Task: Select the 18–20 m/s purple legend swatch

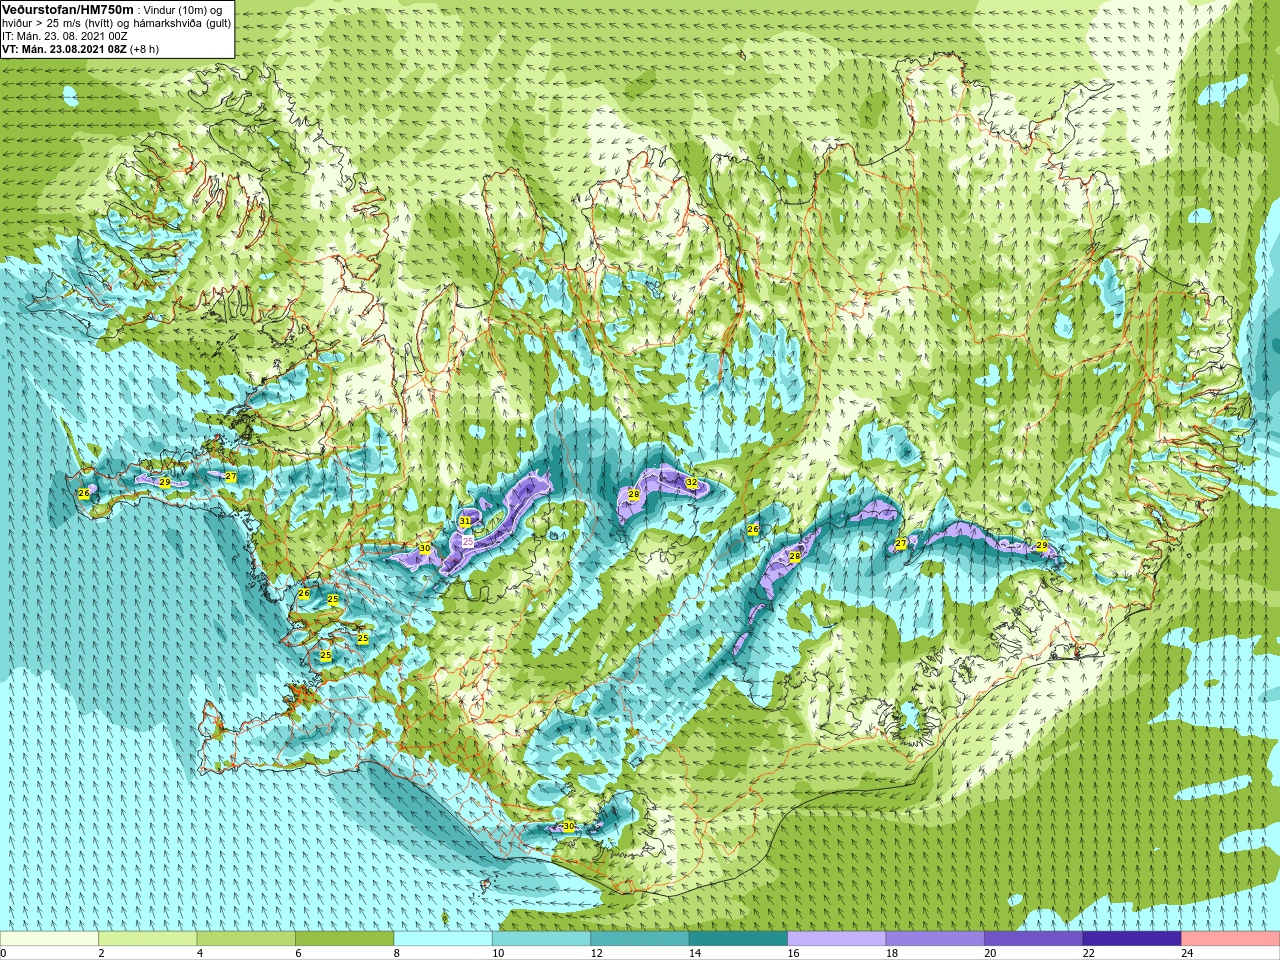Action: 936,939
